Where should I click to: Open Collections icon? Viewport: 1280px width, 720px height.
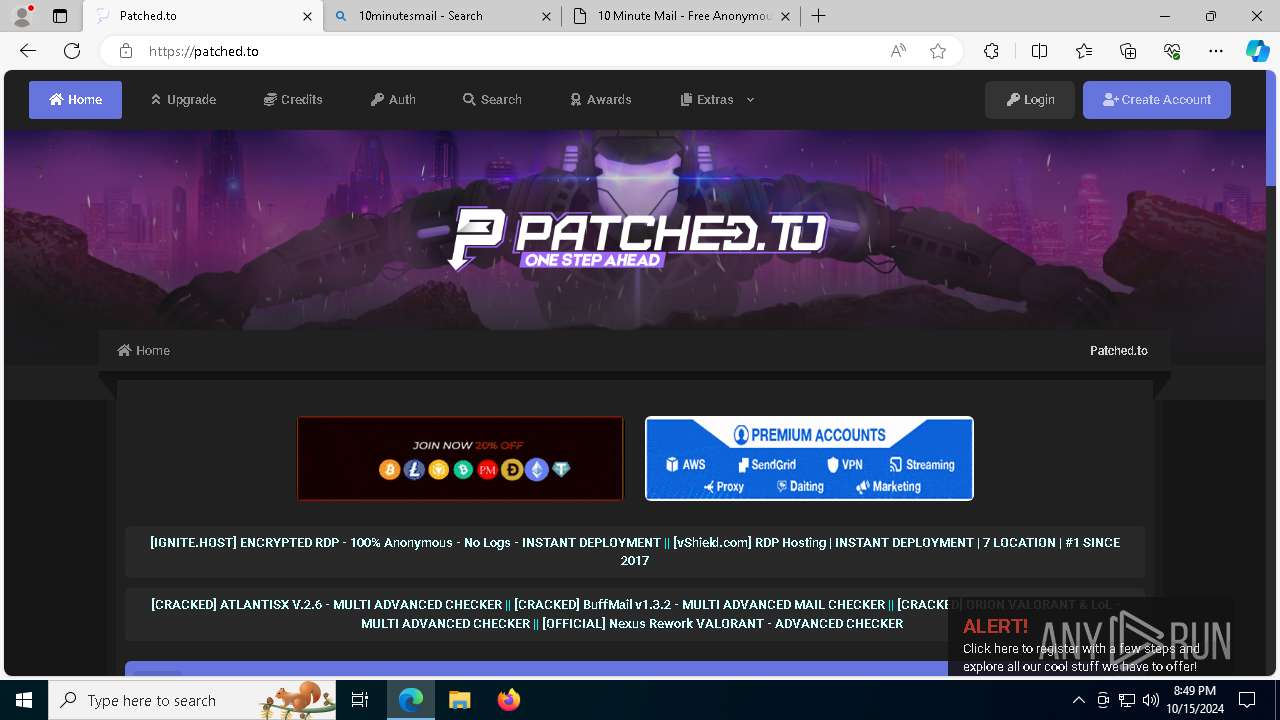pos(1128,51)
